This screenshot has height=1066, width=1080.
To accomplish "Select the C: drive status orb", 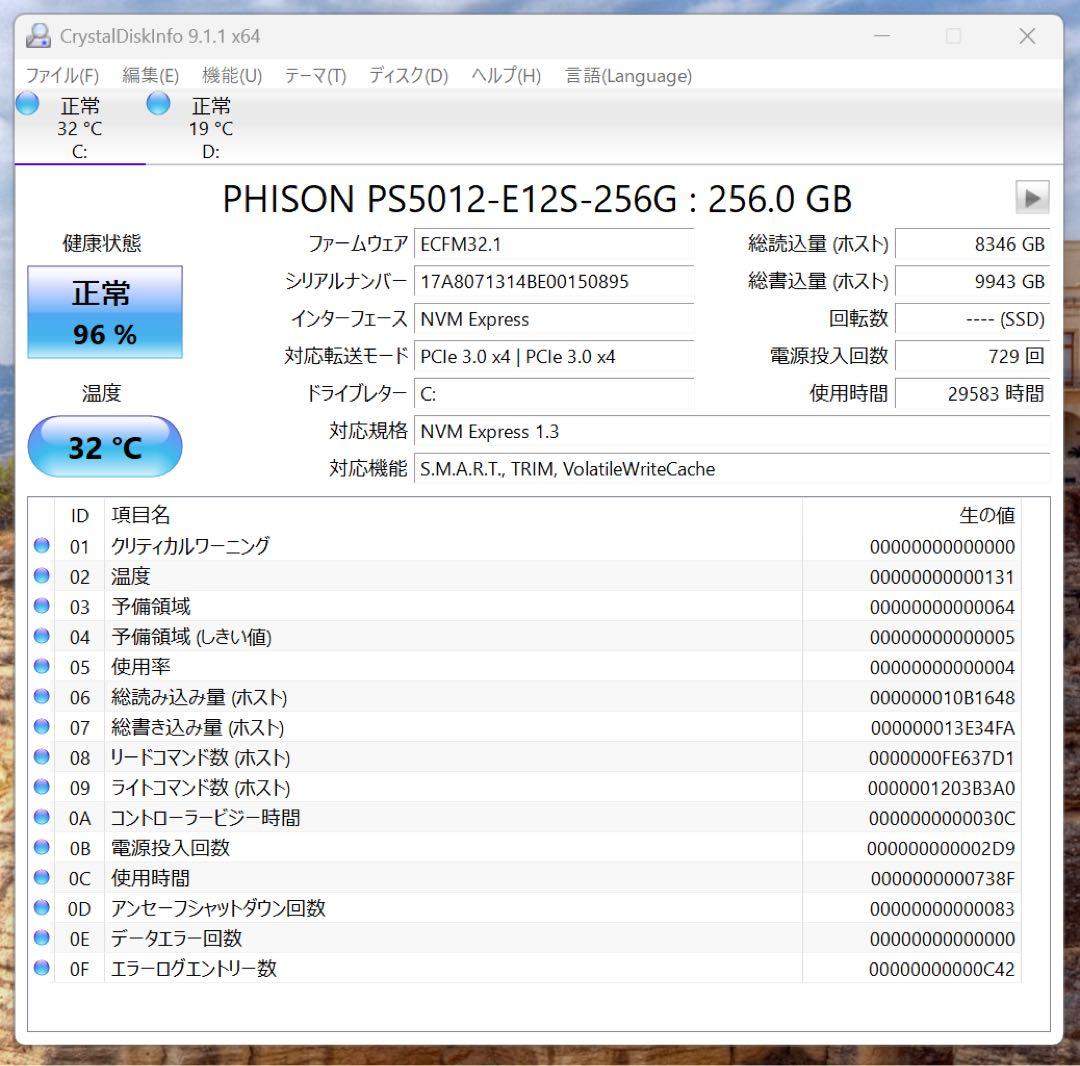I will pyautogui.click(x=28, y=103).
